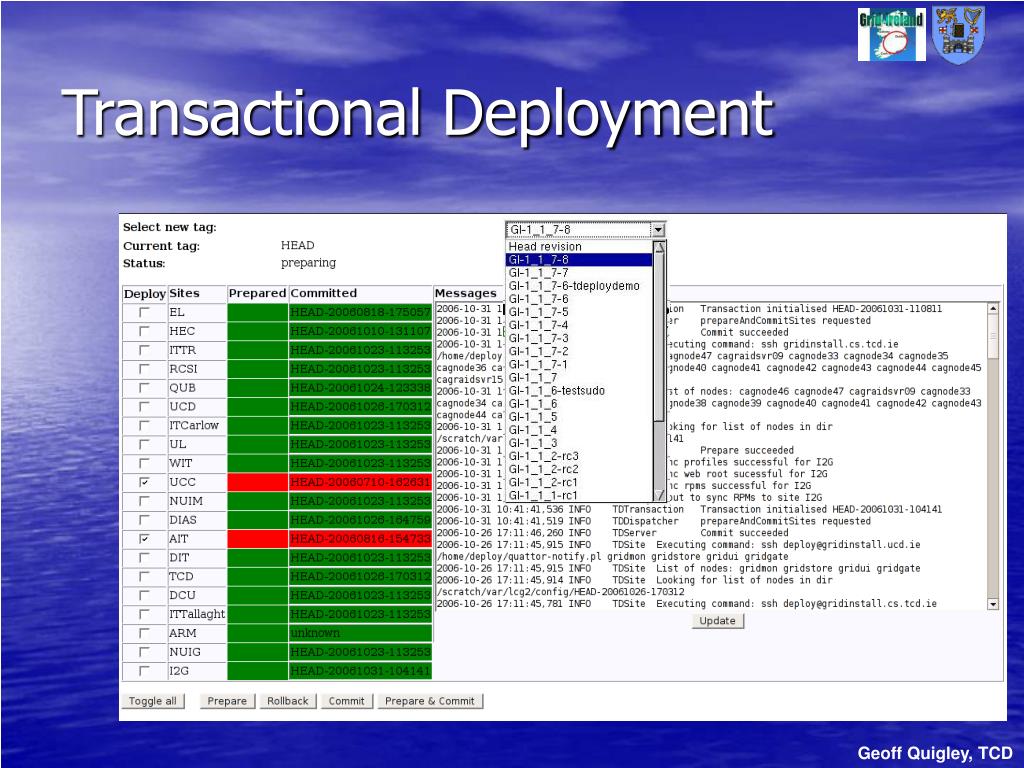Select tag GI-1_1_7-6
This screenshot has height=768, width=1024.
coord(579,298)
